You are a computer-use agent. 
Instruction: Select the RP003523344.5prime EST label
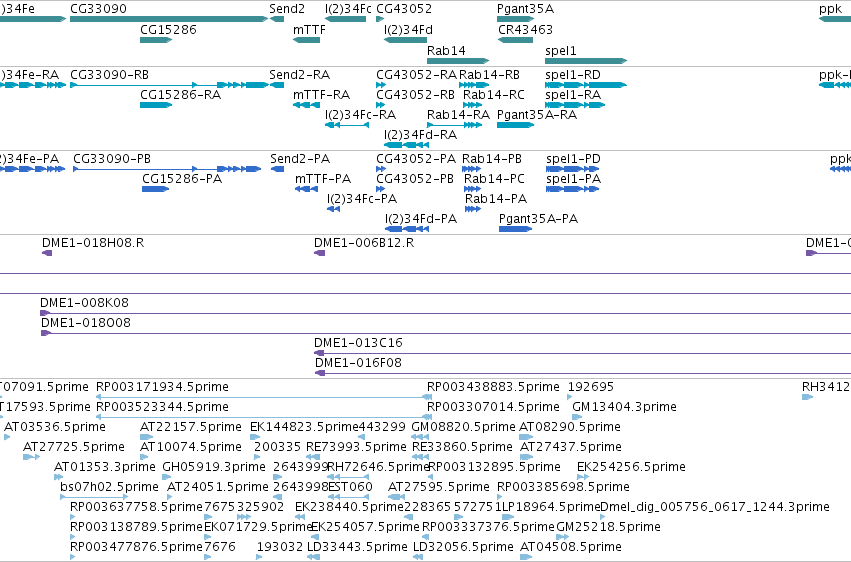tap(162, 407)
